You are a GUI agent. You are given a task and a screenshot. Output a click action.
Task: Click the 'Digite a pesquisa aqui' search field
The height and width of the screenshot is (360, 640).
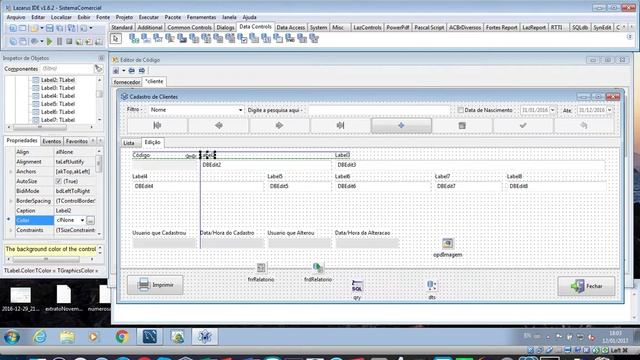tap(379, 110)
